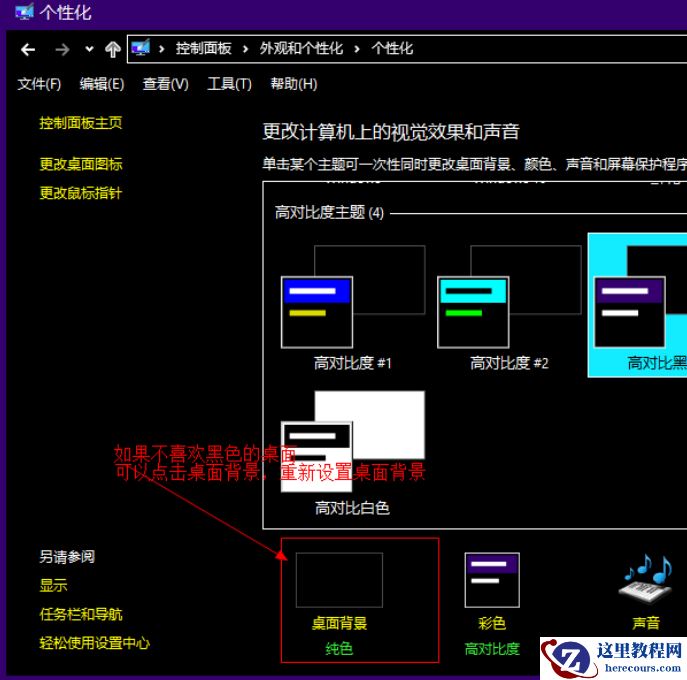Select the highlighted 高对比黑色 theme

[637, 305]
